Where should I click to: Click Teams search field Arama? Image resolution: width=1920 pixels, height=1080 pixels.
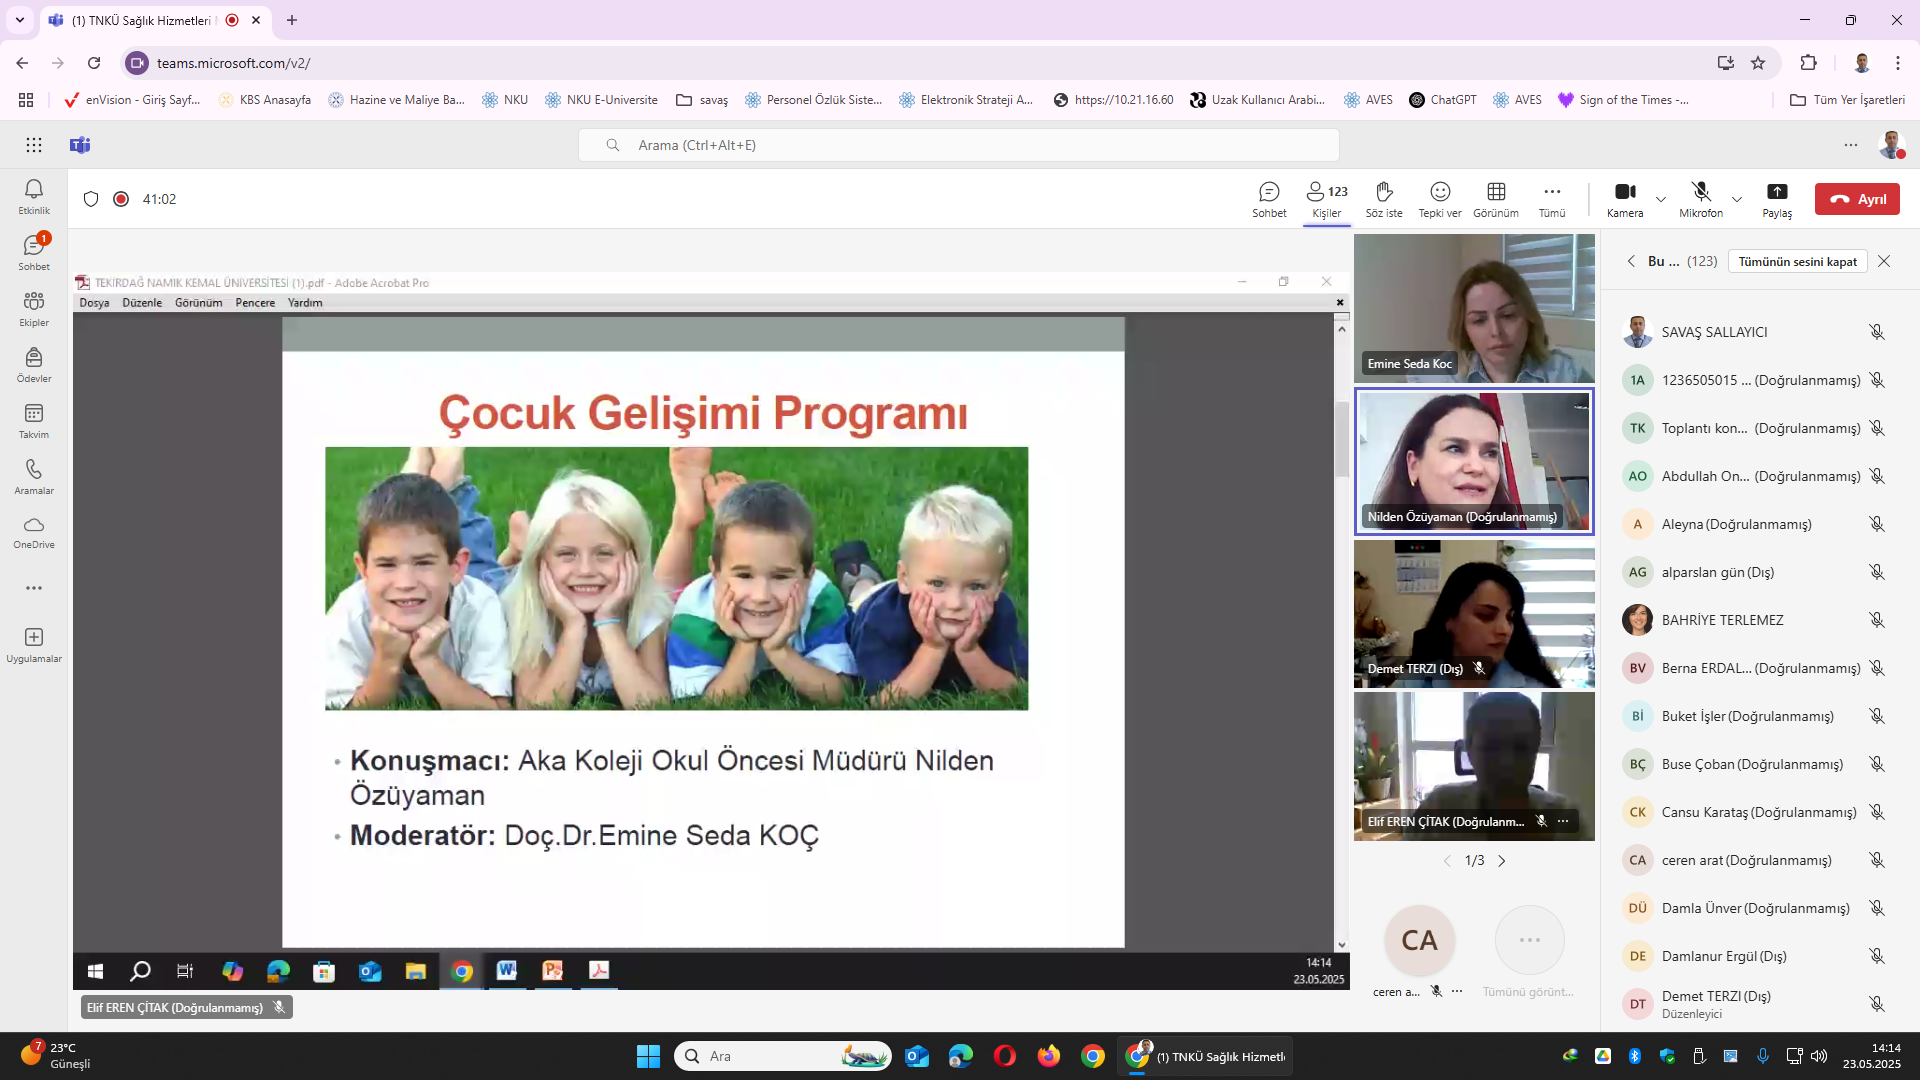[x=958, y=145]
